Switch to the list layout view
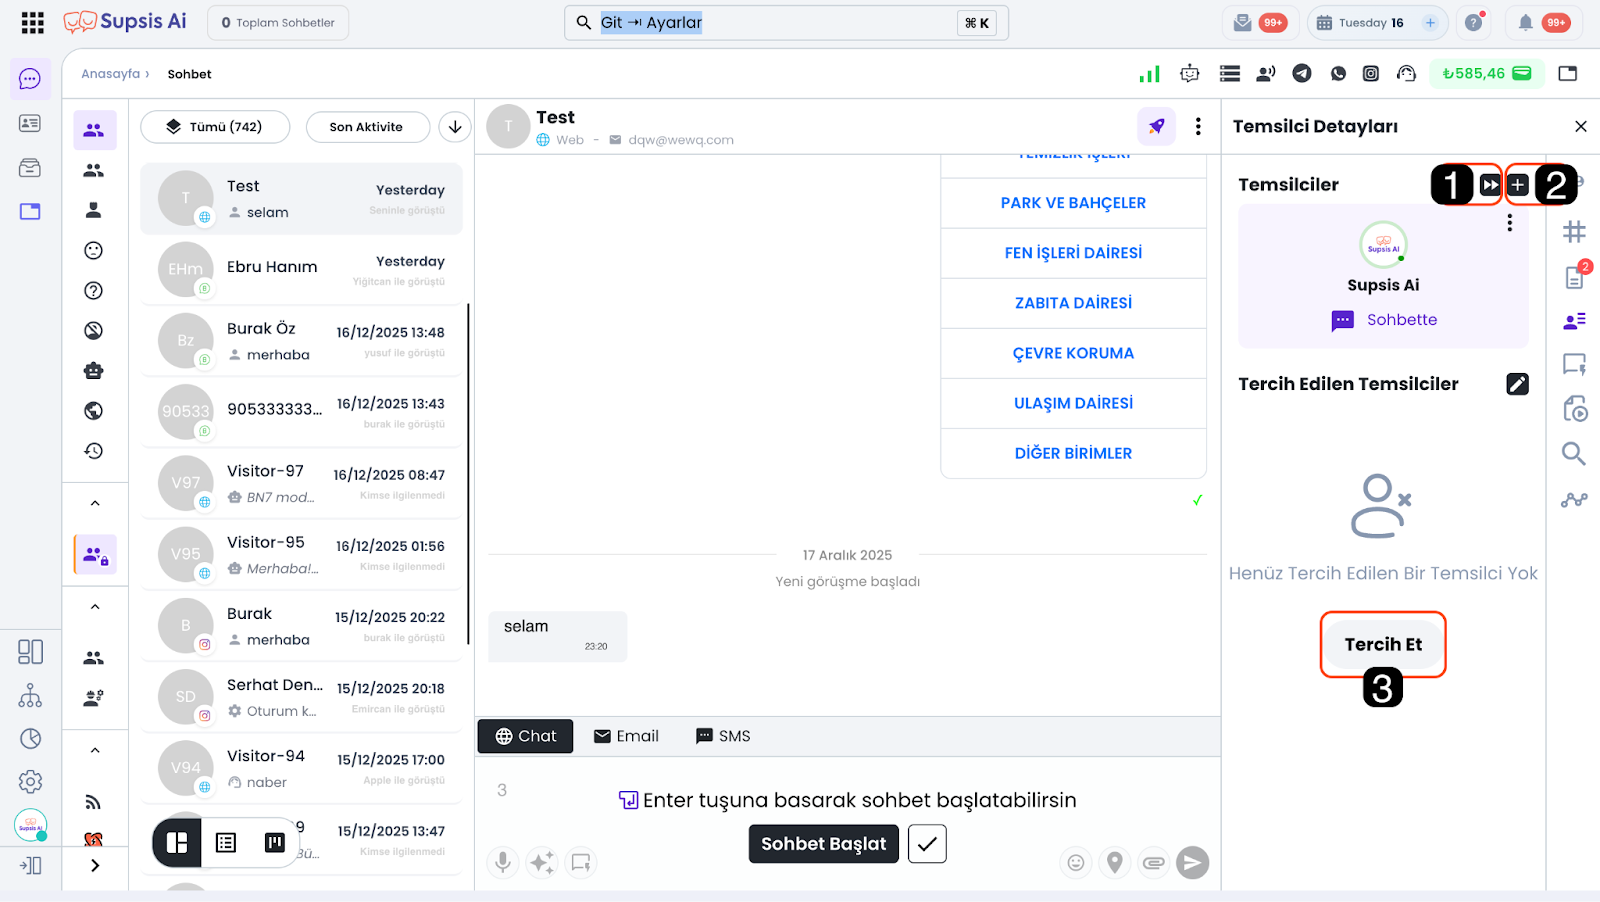The height and width of the screenshot is (902, 1600). point(226,843)
